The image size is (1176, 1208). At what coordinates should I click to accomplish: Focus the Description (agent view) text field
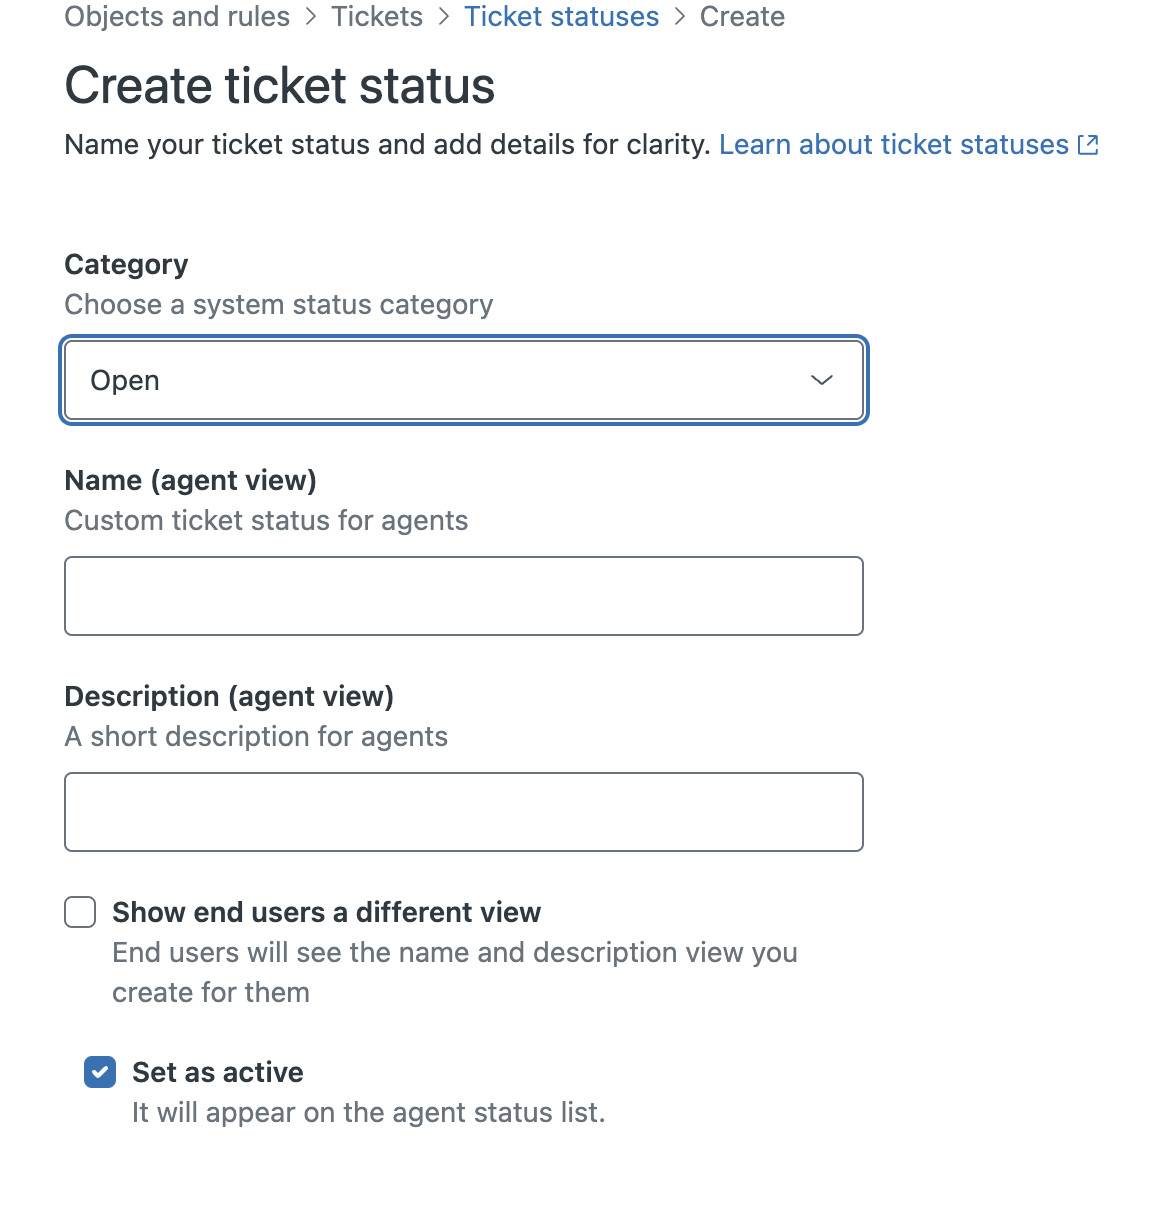463,812
